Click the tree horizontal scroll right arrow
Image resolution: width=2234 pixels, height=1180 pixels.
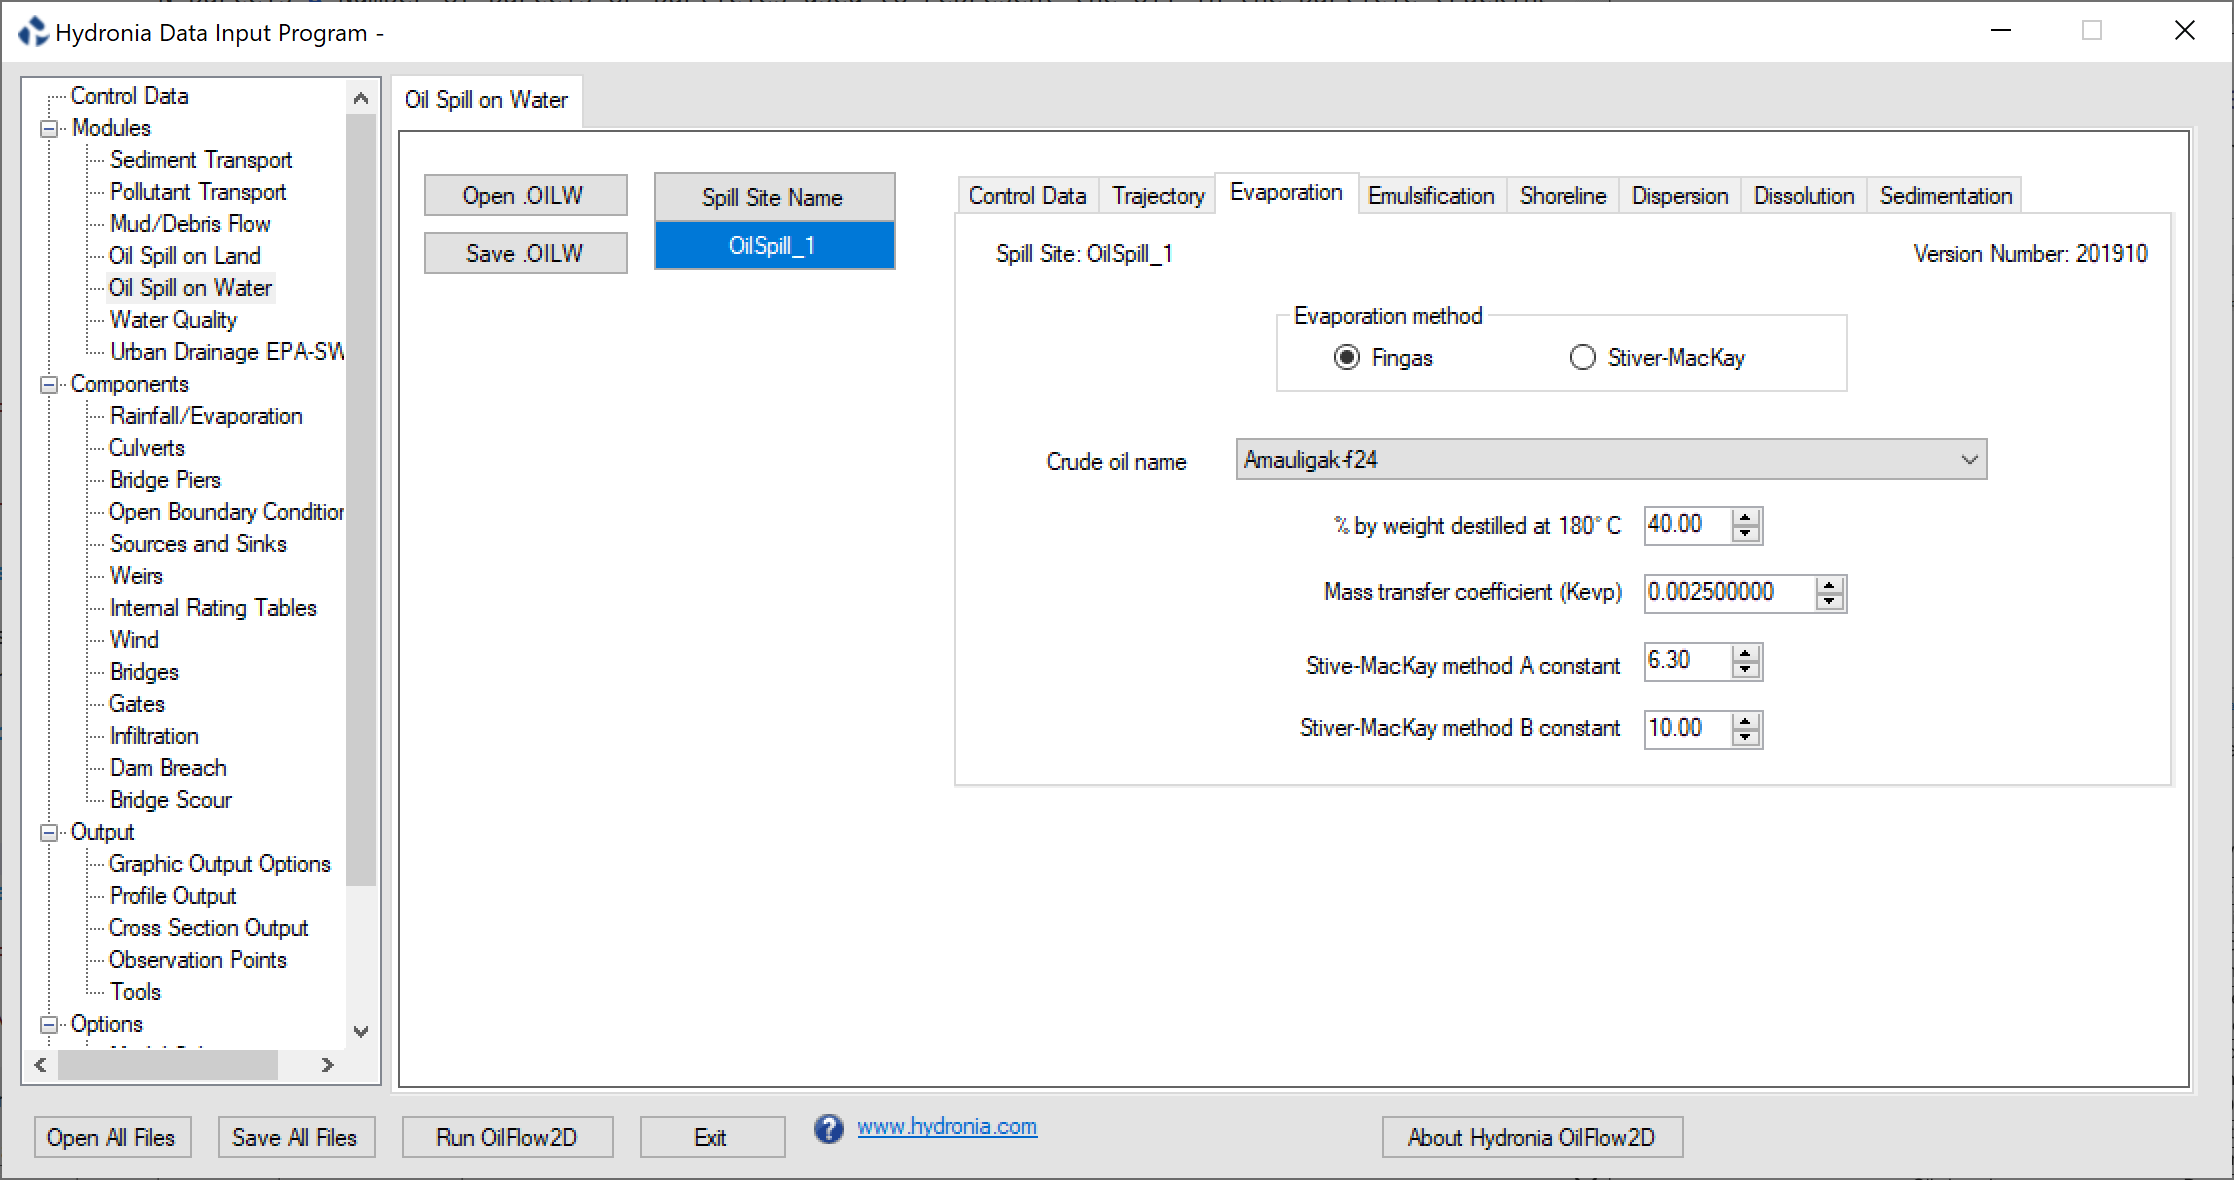coord(327,1066)
